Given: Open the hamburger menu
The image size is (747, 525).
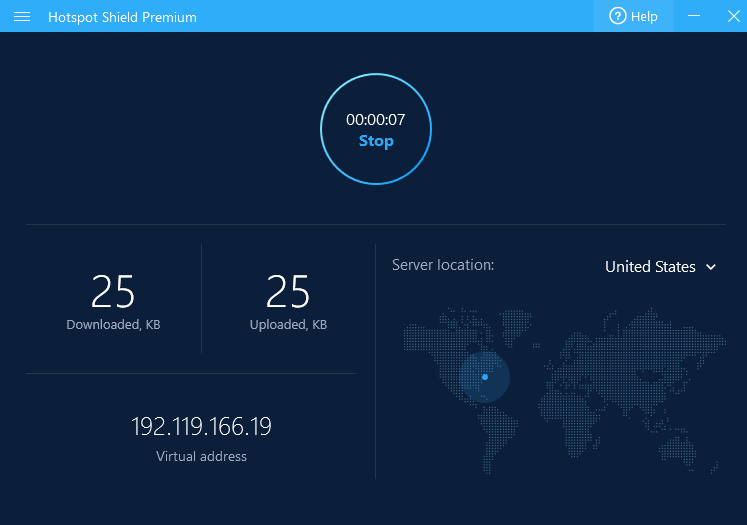Looking at the screenshot, I should pyautogui.click(x=22, y=17).
